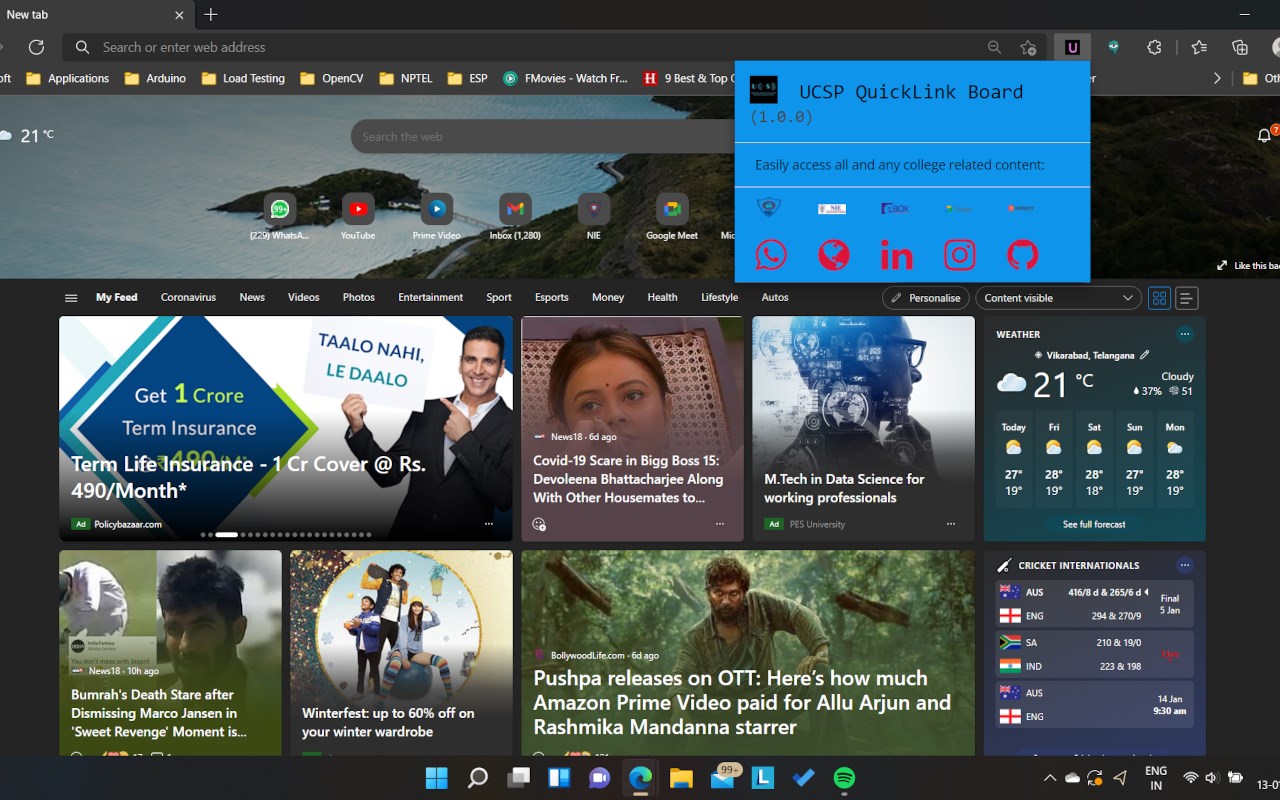Open taskbar Search magnifier
Screen dimensions: 1280x800
(478, 778)
